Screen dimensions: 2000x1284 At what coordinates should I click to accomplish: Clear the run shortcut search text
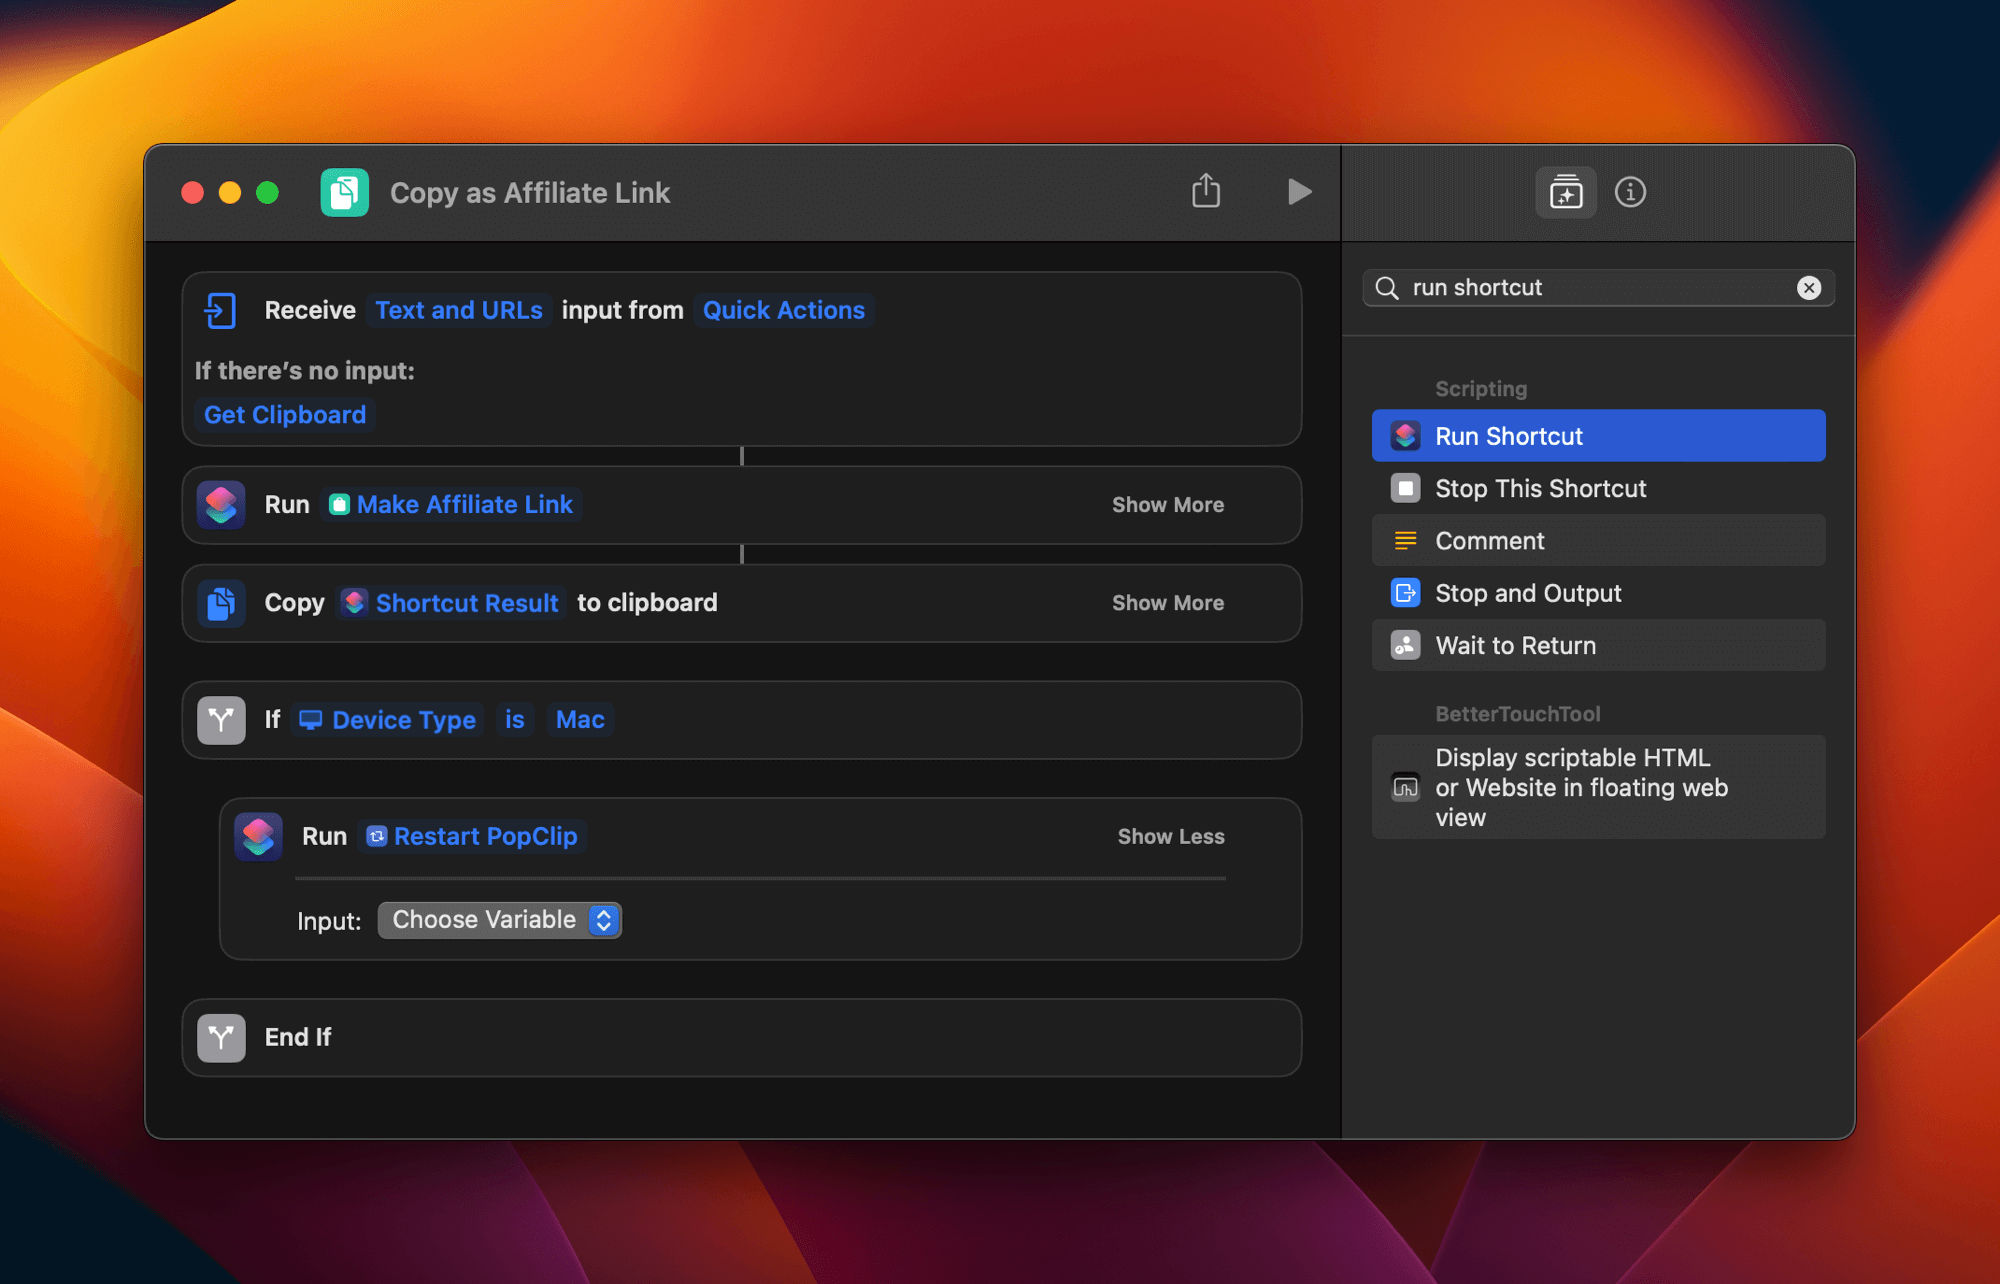point(1808,288)
